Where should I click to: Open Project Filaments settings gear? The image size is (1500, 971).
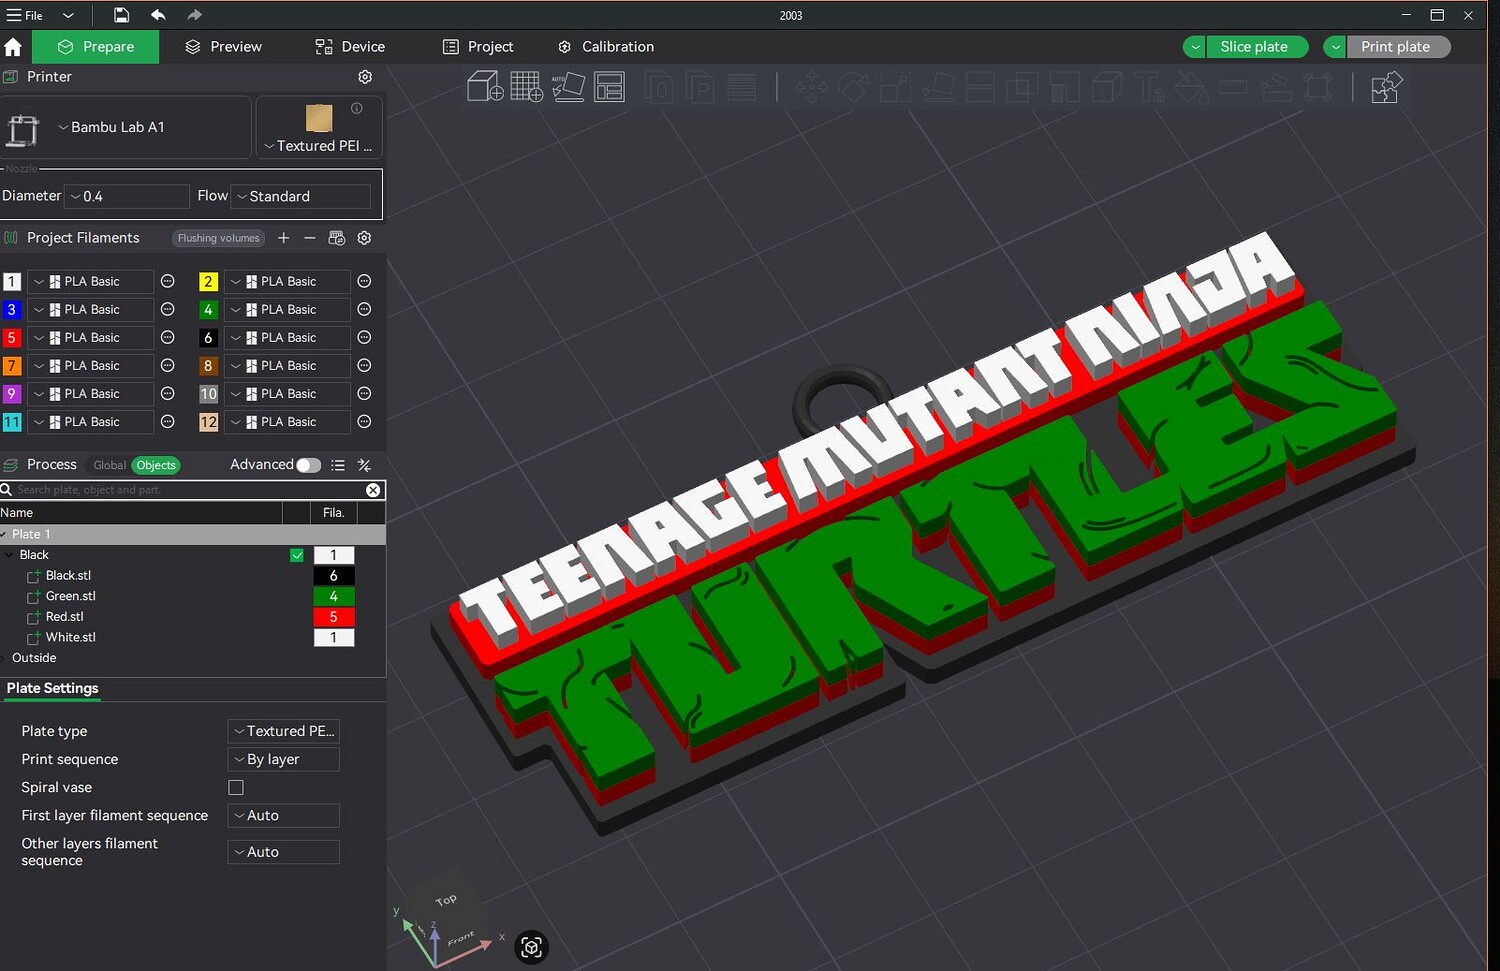364,238
